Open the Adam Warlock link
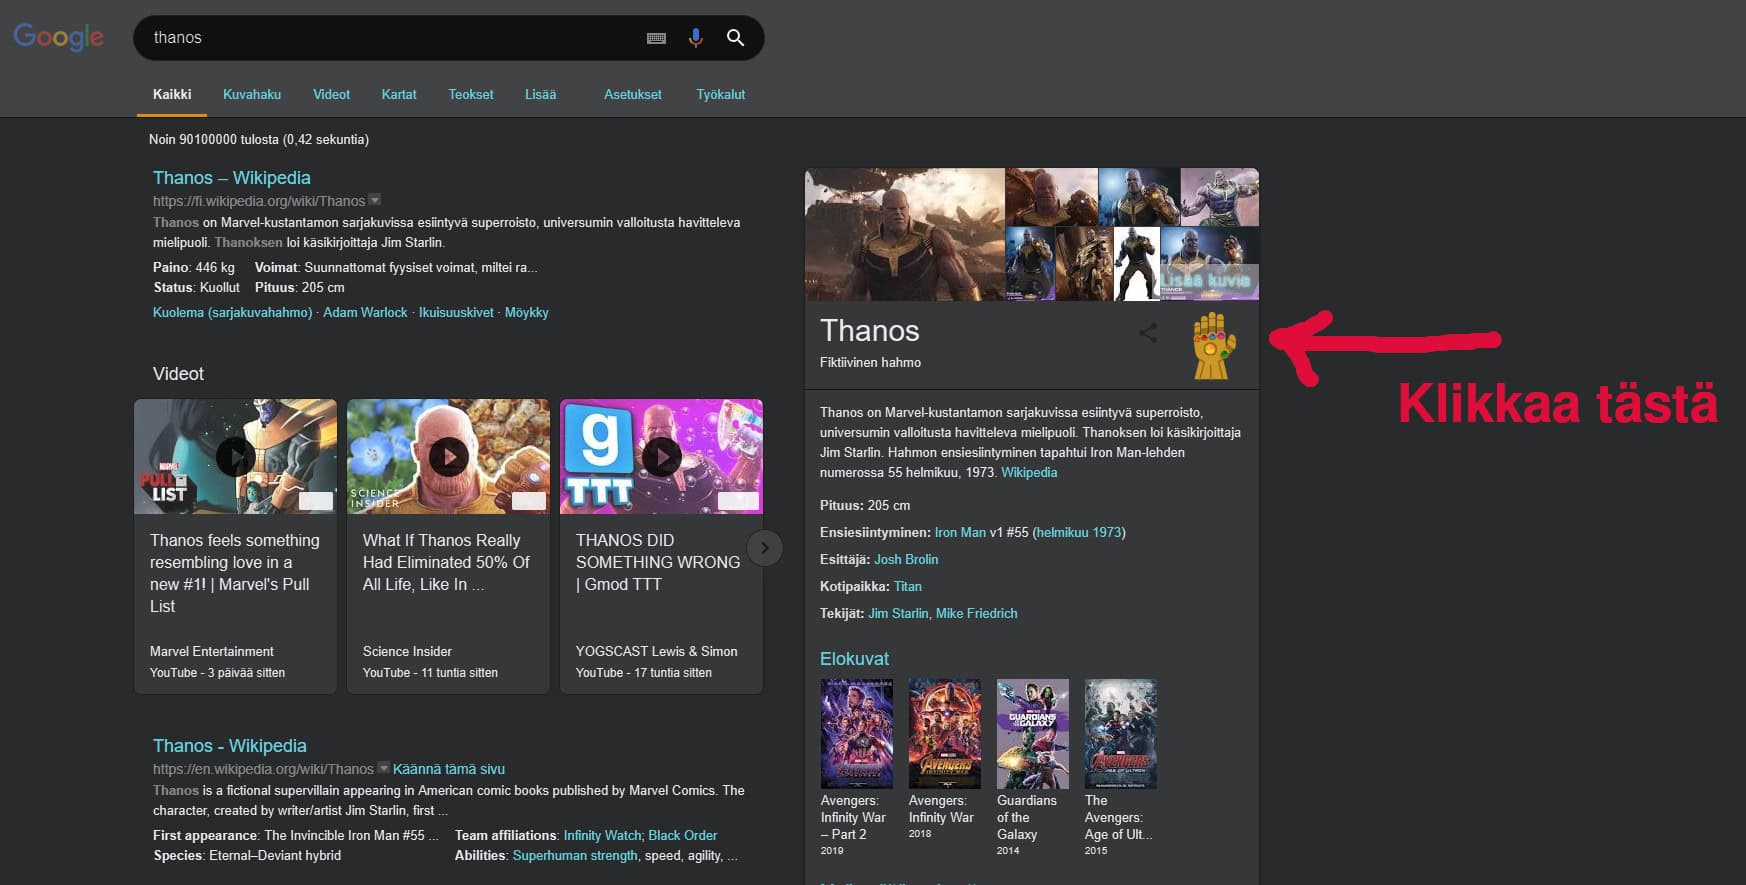 [x=365, y=312]
